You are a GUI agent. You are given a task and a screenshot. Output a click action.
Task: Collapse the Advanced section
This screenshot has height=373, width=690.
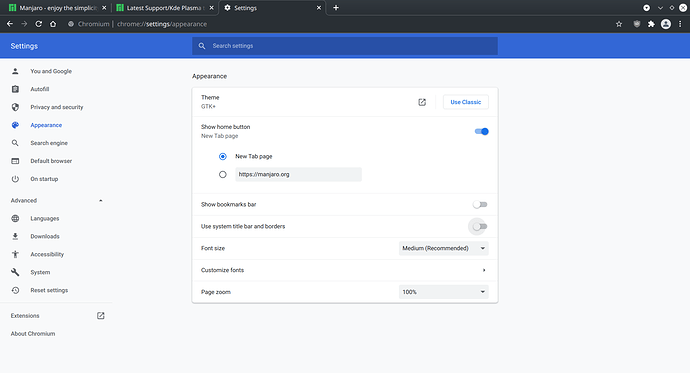pyautogui.click(x=101, y=201)
